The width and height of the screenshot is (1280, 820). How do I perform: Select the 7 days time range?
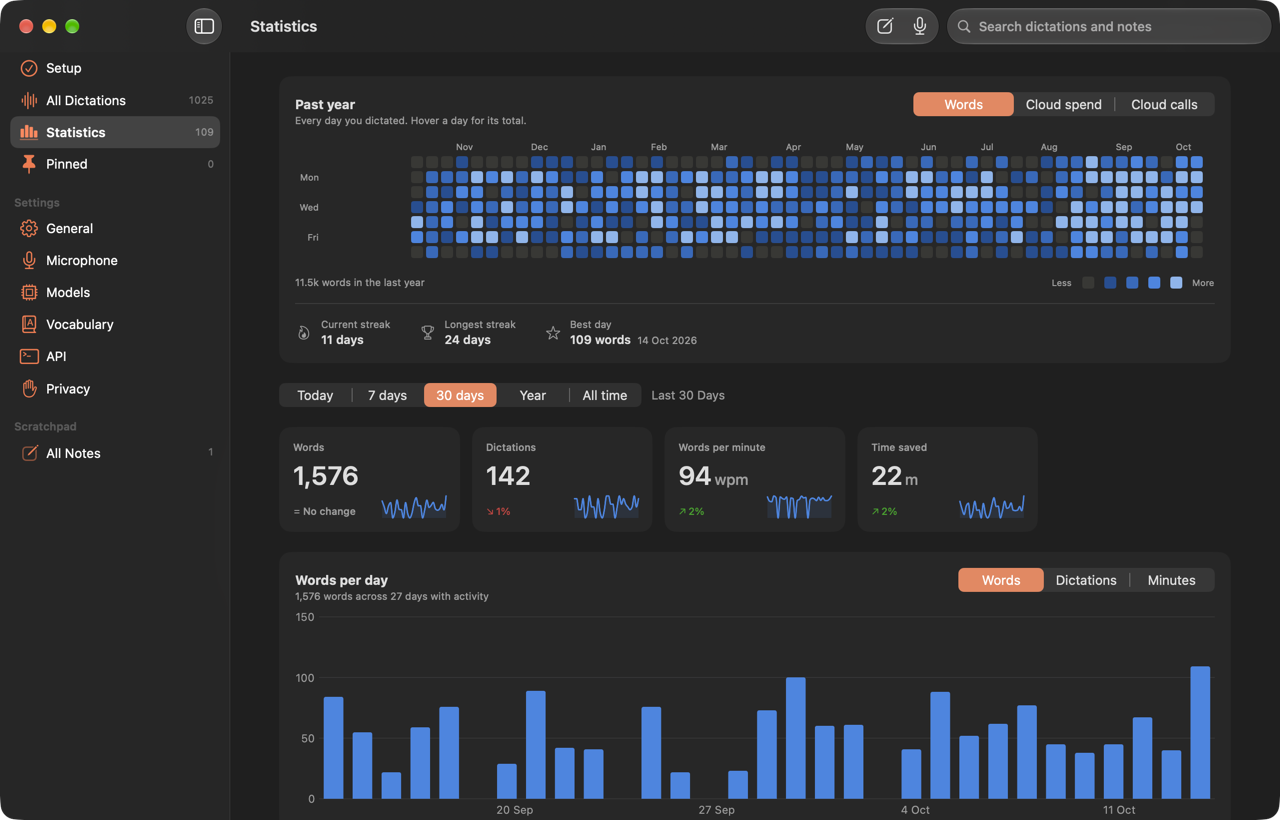[387, 395]
